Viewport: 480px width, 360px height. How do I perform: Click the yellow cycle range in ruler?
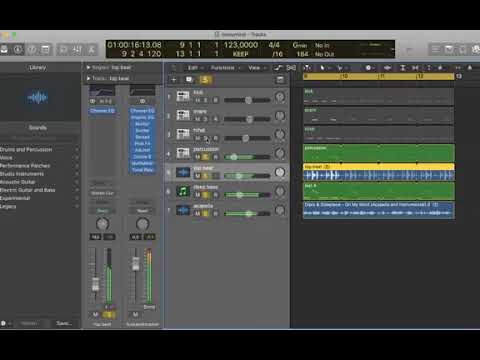pos(379,76)
